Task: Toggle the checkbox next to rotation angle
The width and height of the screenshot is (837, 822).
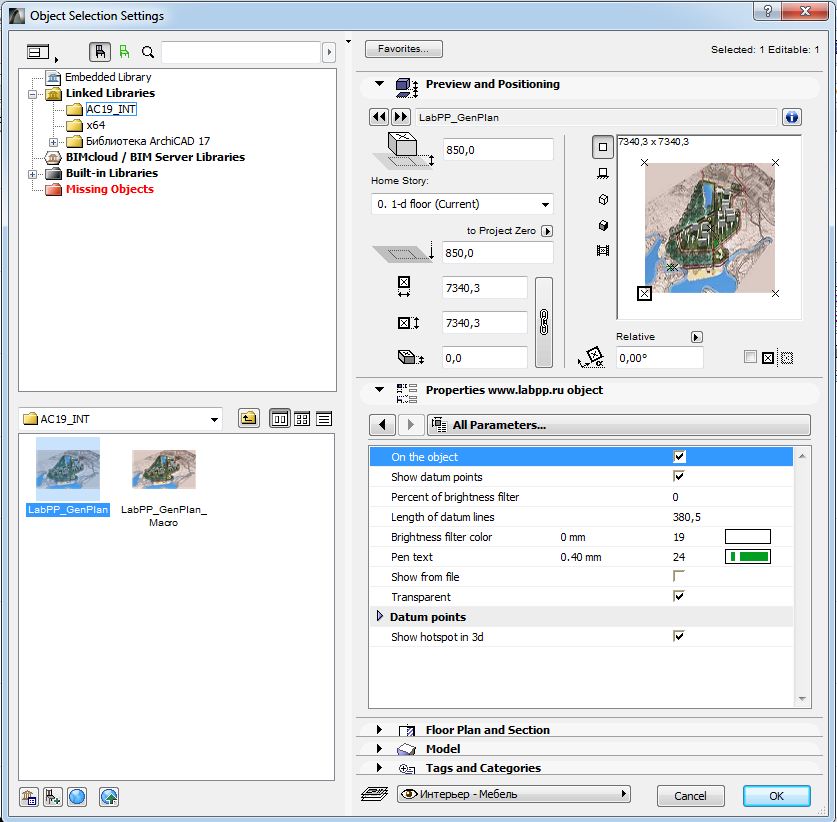Action: pyautogui.click(x=750, y=357)
